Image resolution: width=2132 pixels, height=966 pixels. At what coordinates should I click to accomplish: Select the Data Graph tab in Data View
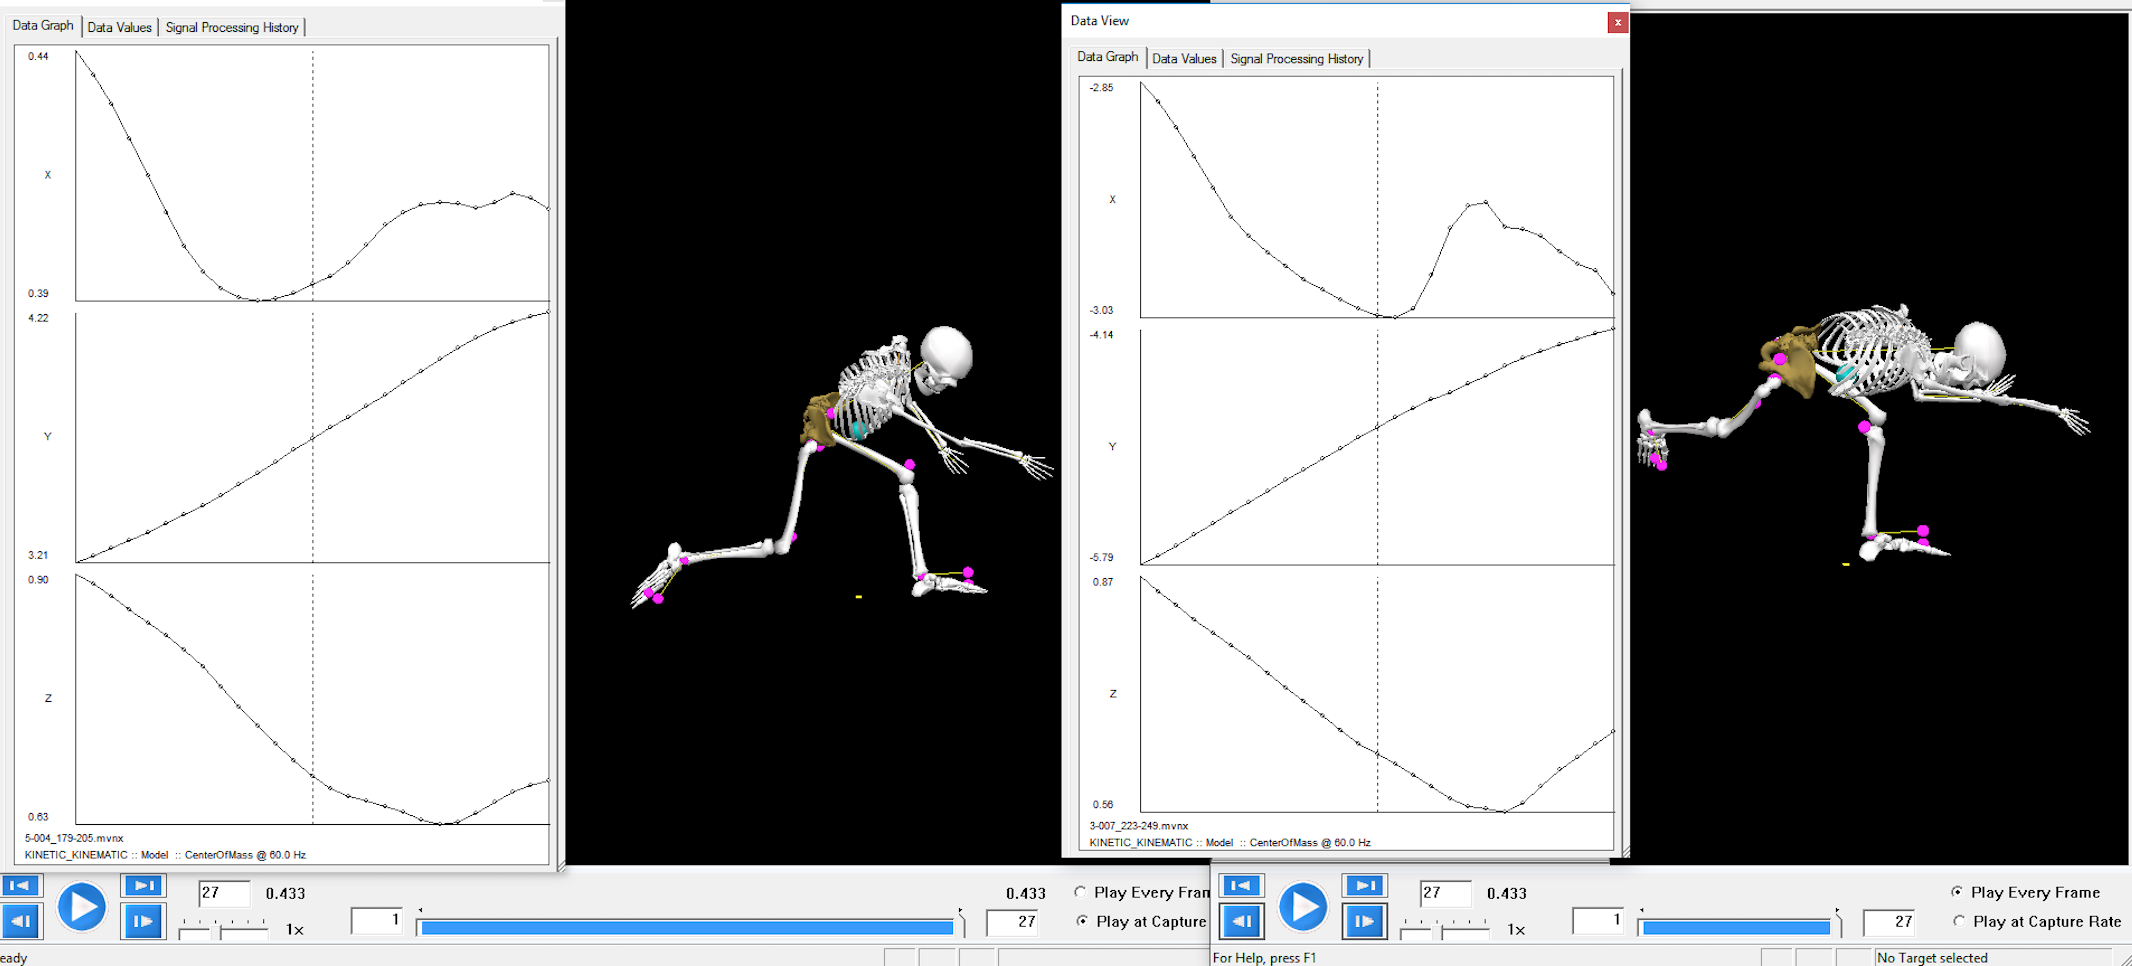pos(1106,57)
